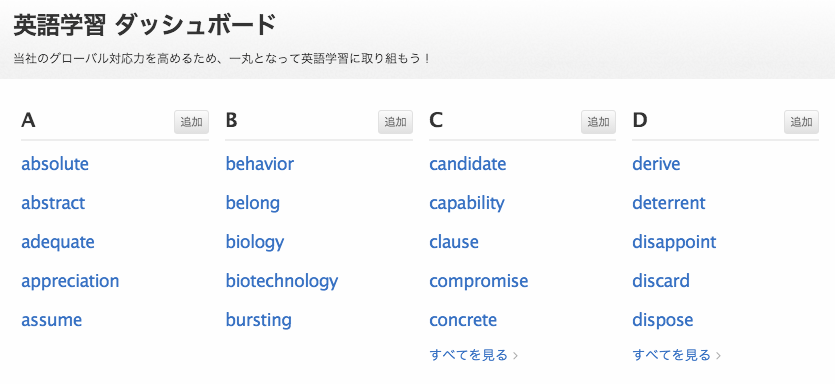This screenshot has height=384, width=835.
Task: Open the word 'absolute'
Action: (55, 164)
